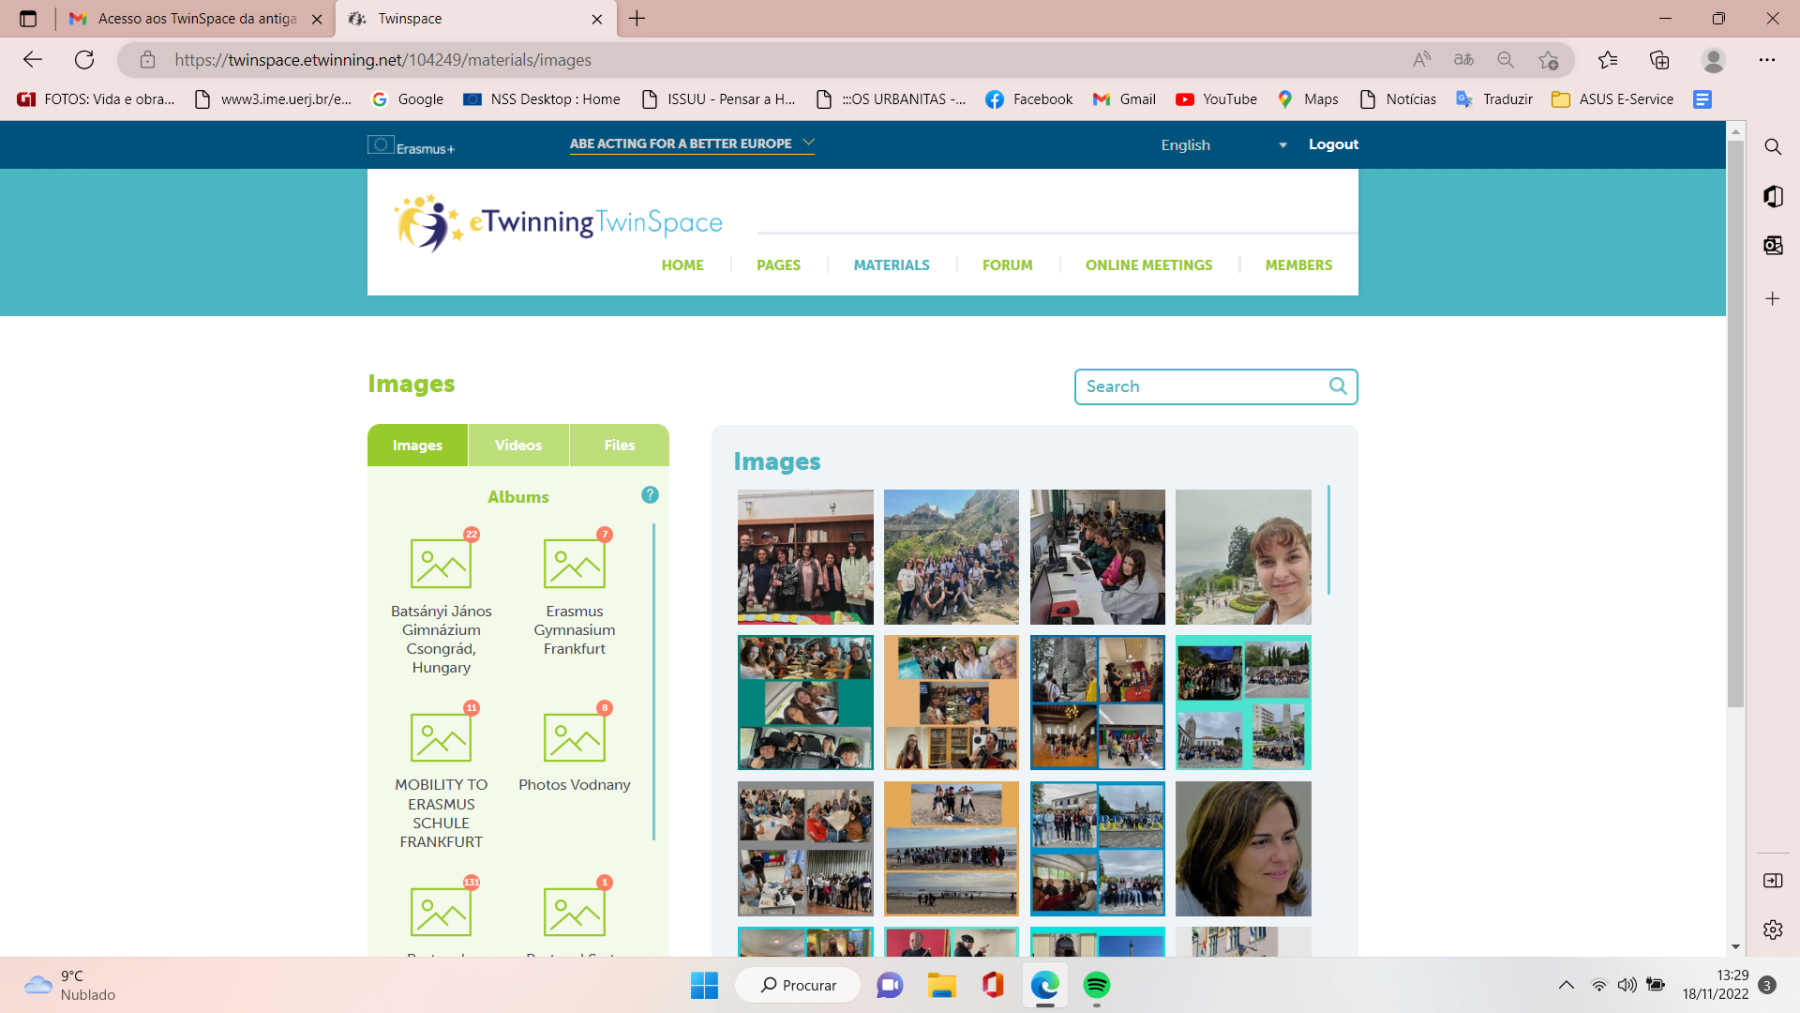The image size is (1800, 1013).
Task: Click the Windows Start button
Action: pos(704,985)
